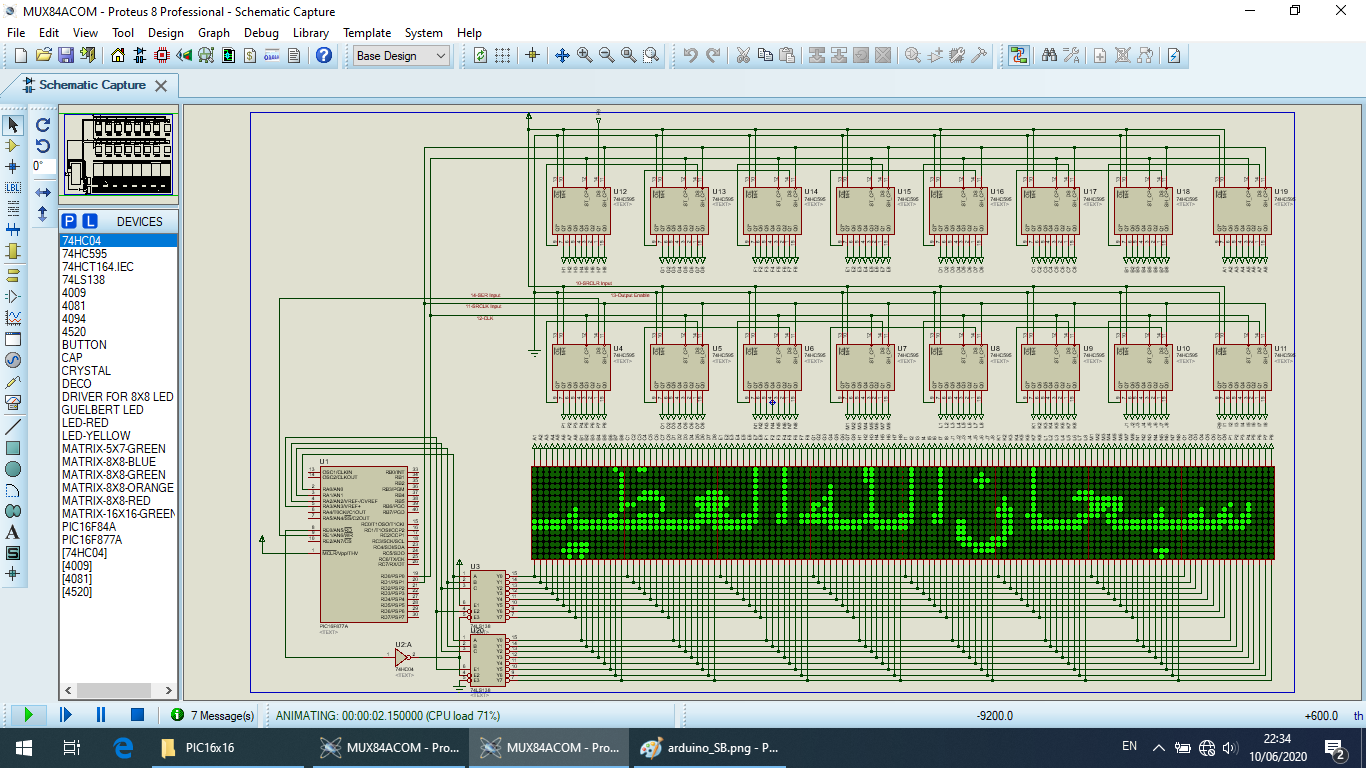Open the 7 Message(s) log
Viewport: 1366px width, 768px height.
(x=212, y=715)
